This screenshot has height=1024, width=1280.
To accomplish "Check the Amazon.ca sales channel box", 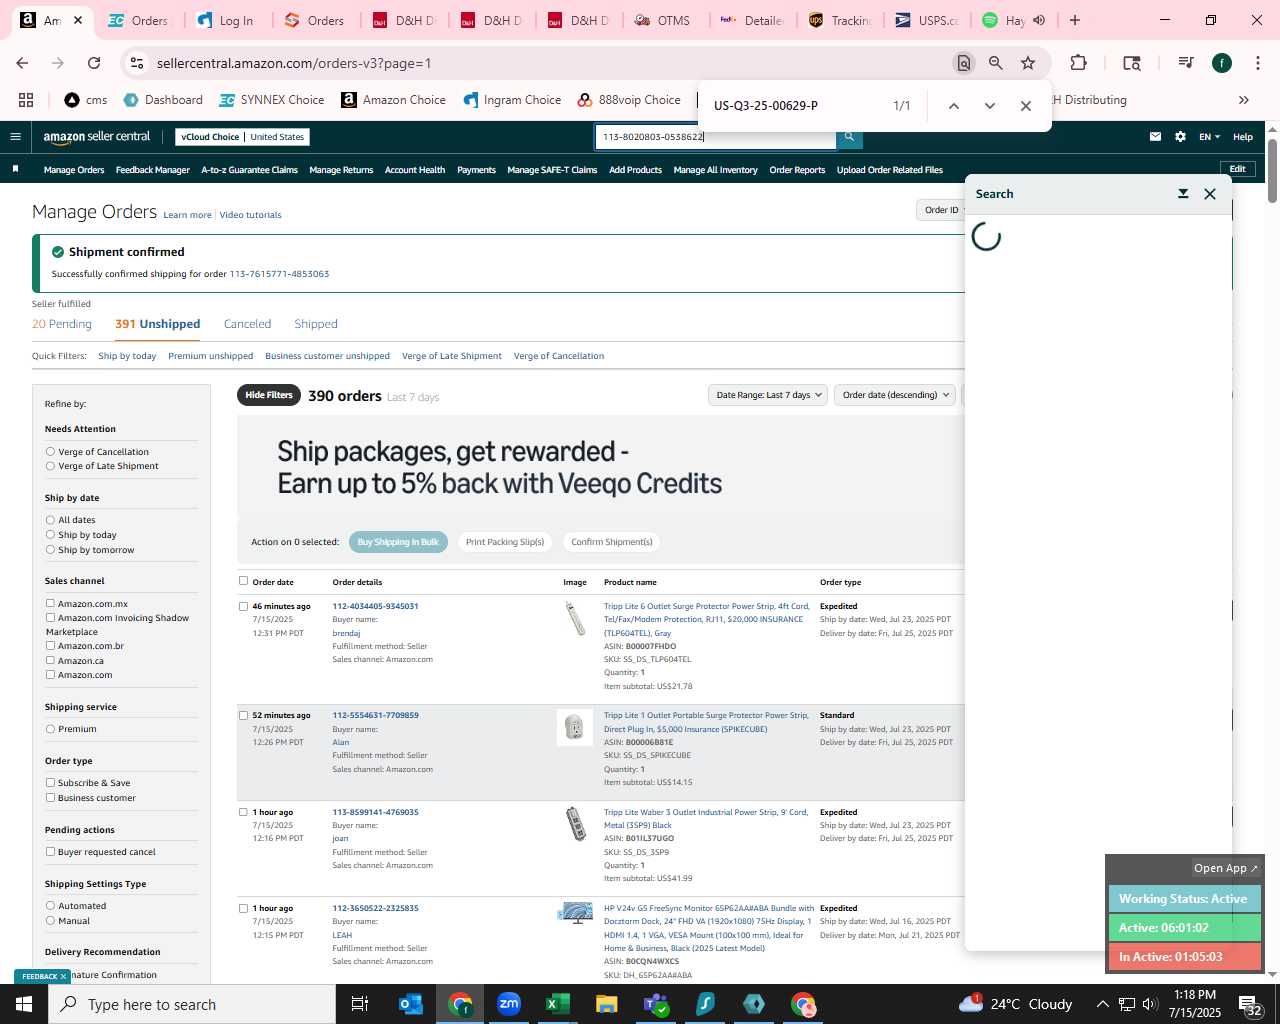I will (x=50, y=660).
